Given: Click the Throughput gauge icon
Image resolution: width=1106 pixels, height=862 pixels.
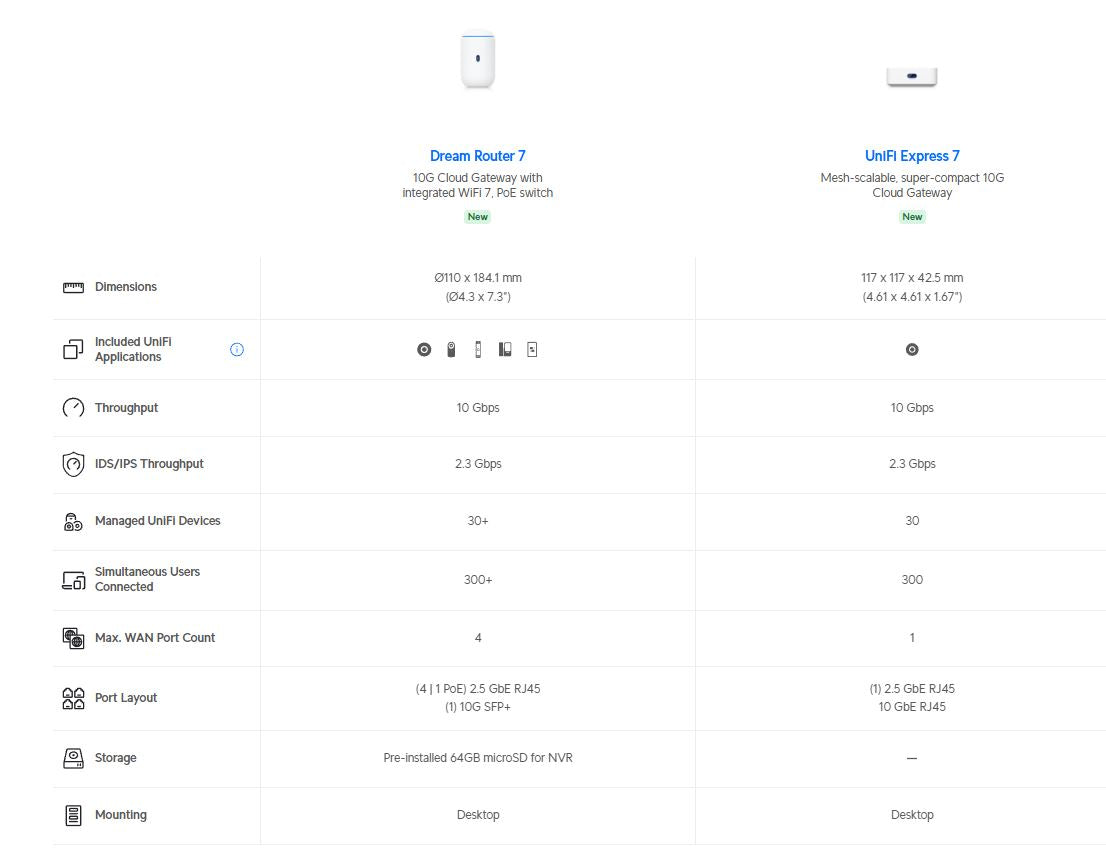Looking at the screenshot, I should (73, 408).
